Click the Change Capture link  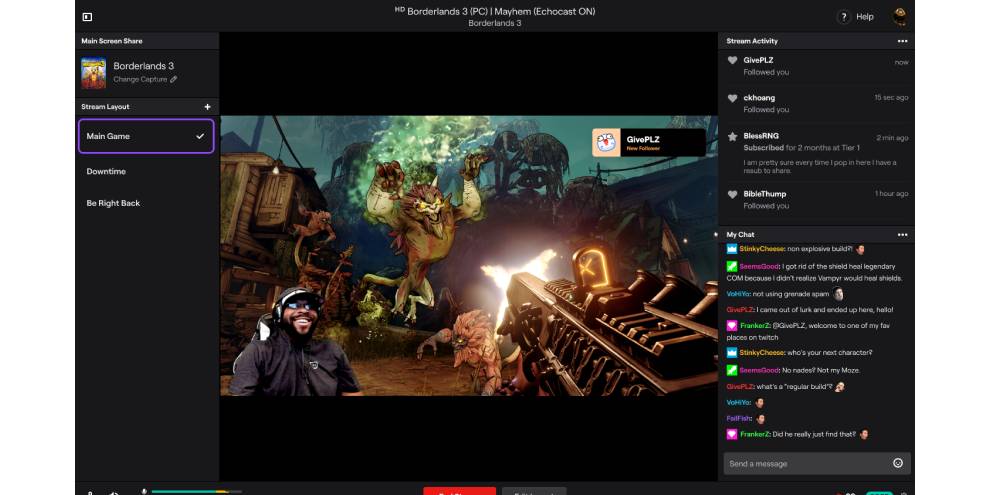[x=140, y=80]
